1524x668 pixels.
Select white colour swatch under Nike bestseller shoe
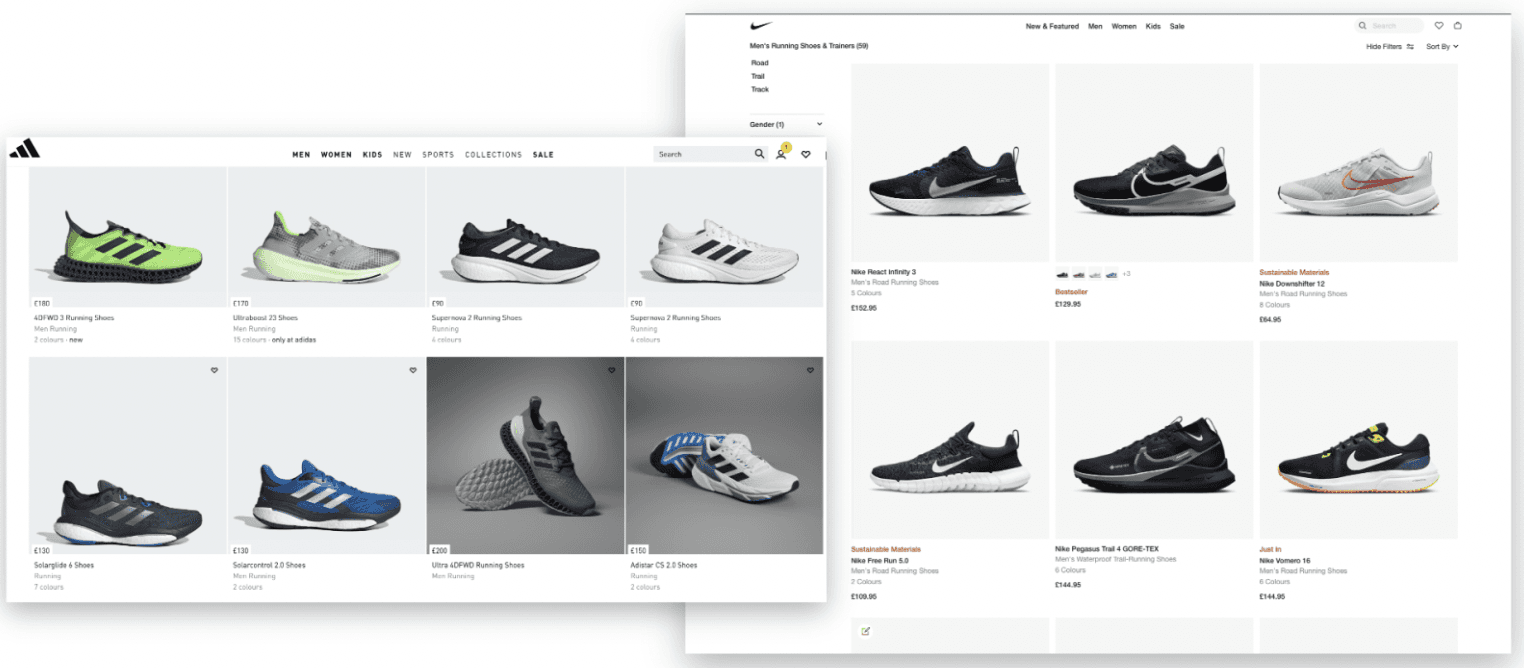pyautogui.click(x=1095, y=274)
